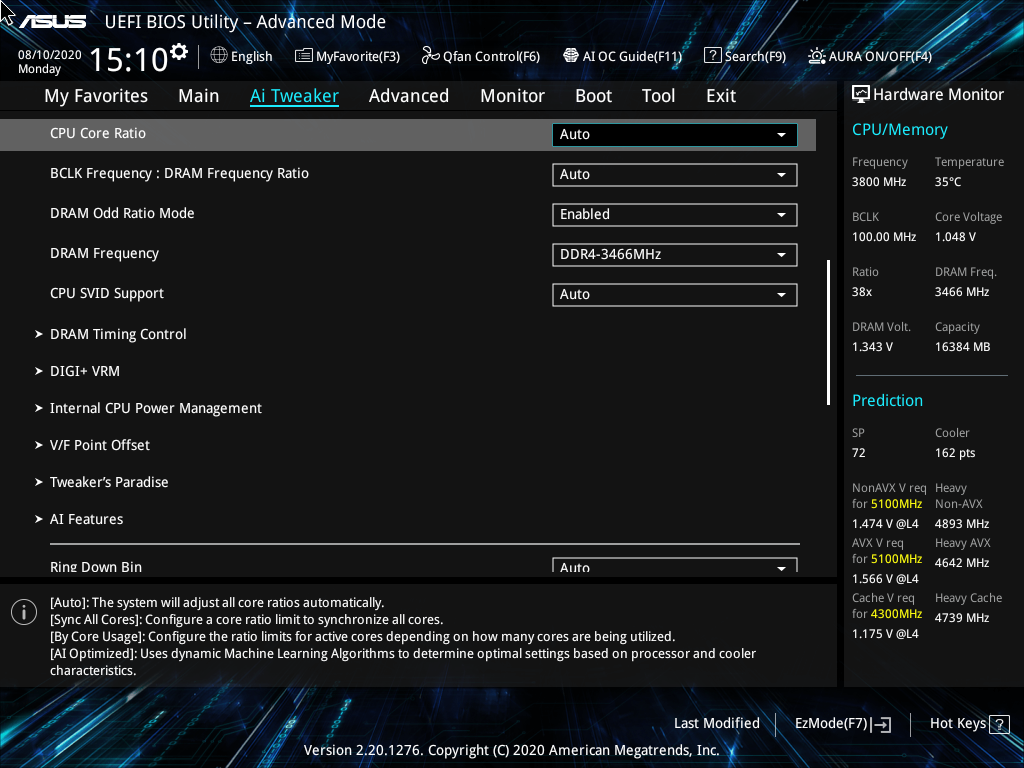This screenshot has width=1024, height=768.
Task: Open the MyFavorite list icon
Action: [304, 56]
